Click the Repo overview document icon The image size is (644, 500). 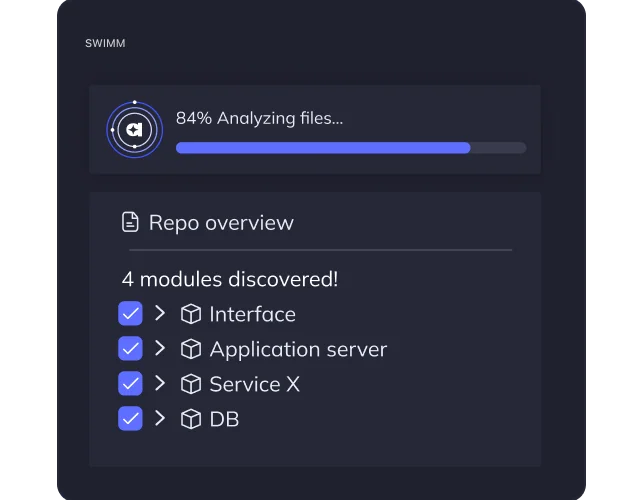point(130,222)
